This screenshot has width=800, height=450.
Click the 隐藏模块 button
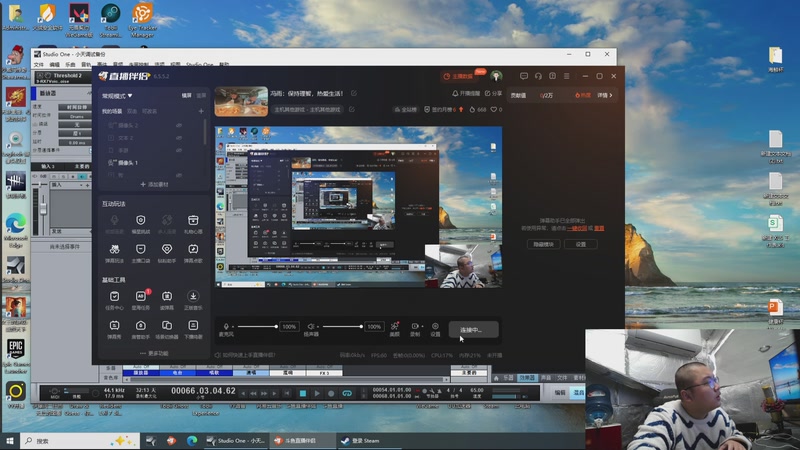[543, 244]
